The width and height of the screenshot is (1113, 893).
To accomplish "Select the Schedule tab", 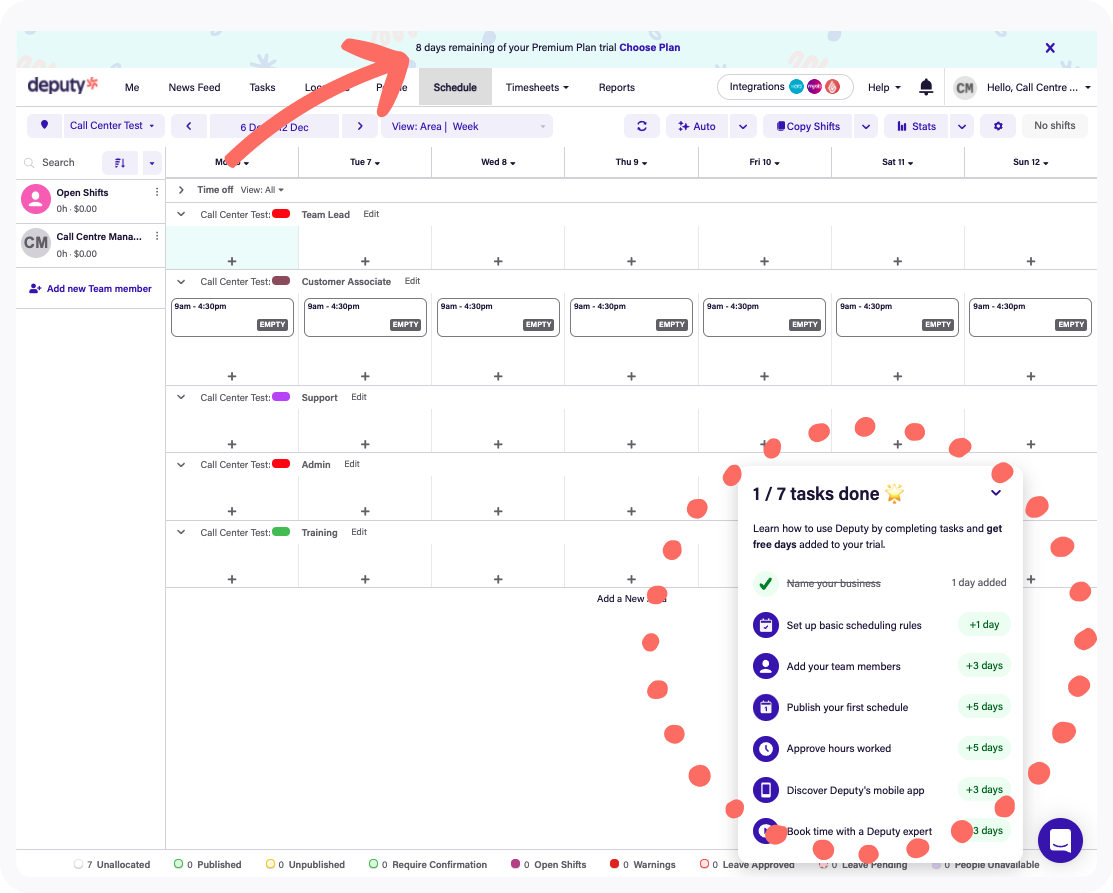I will click(x=455, y=87).
